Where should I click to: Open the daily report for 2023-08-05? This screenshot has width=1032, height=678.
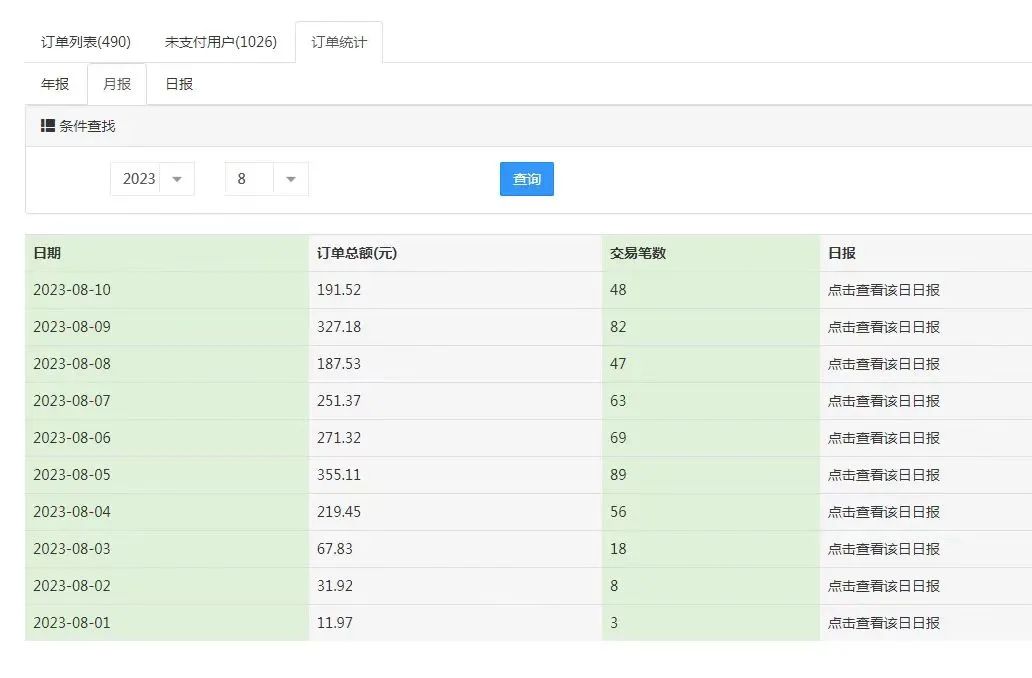886,475
